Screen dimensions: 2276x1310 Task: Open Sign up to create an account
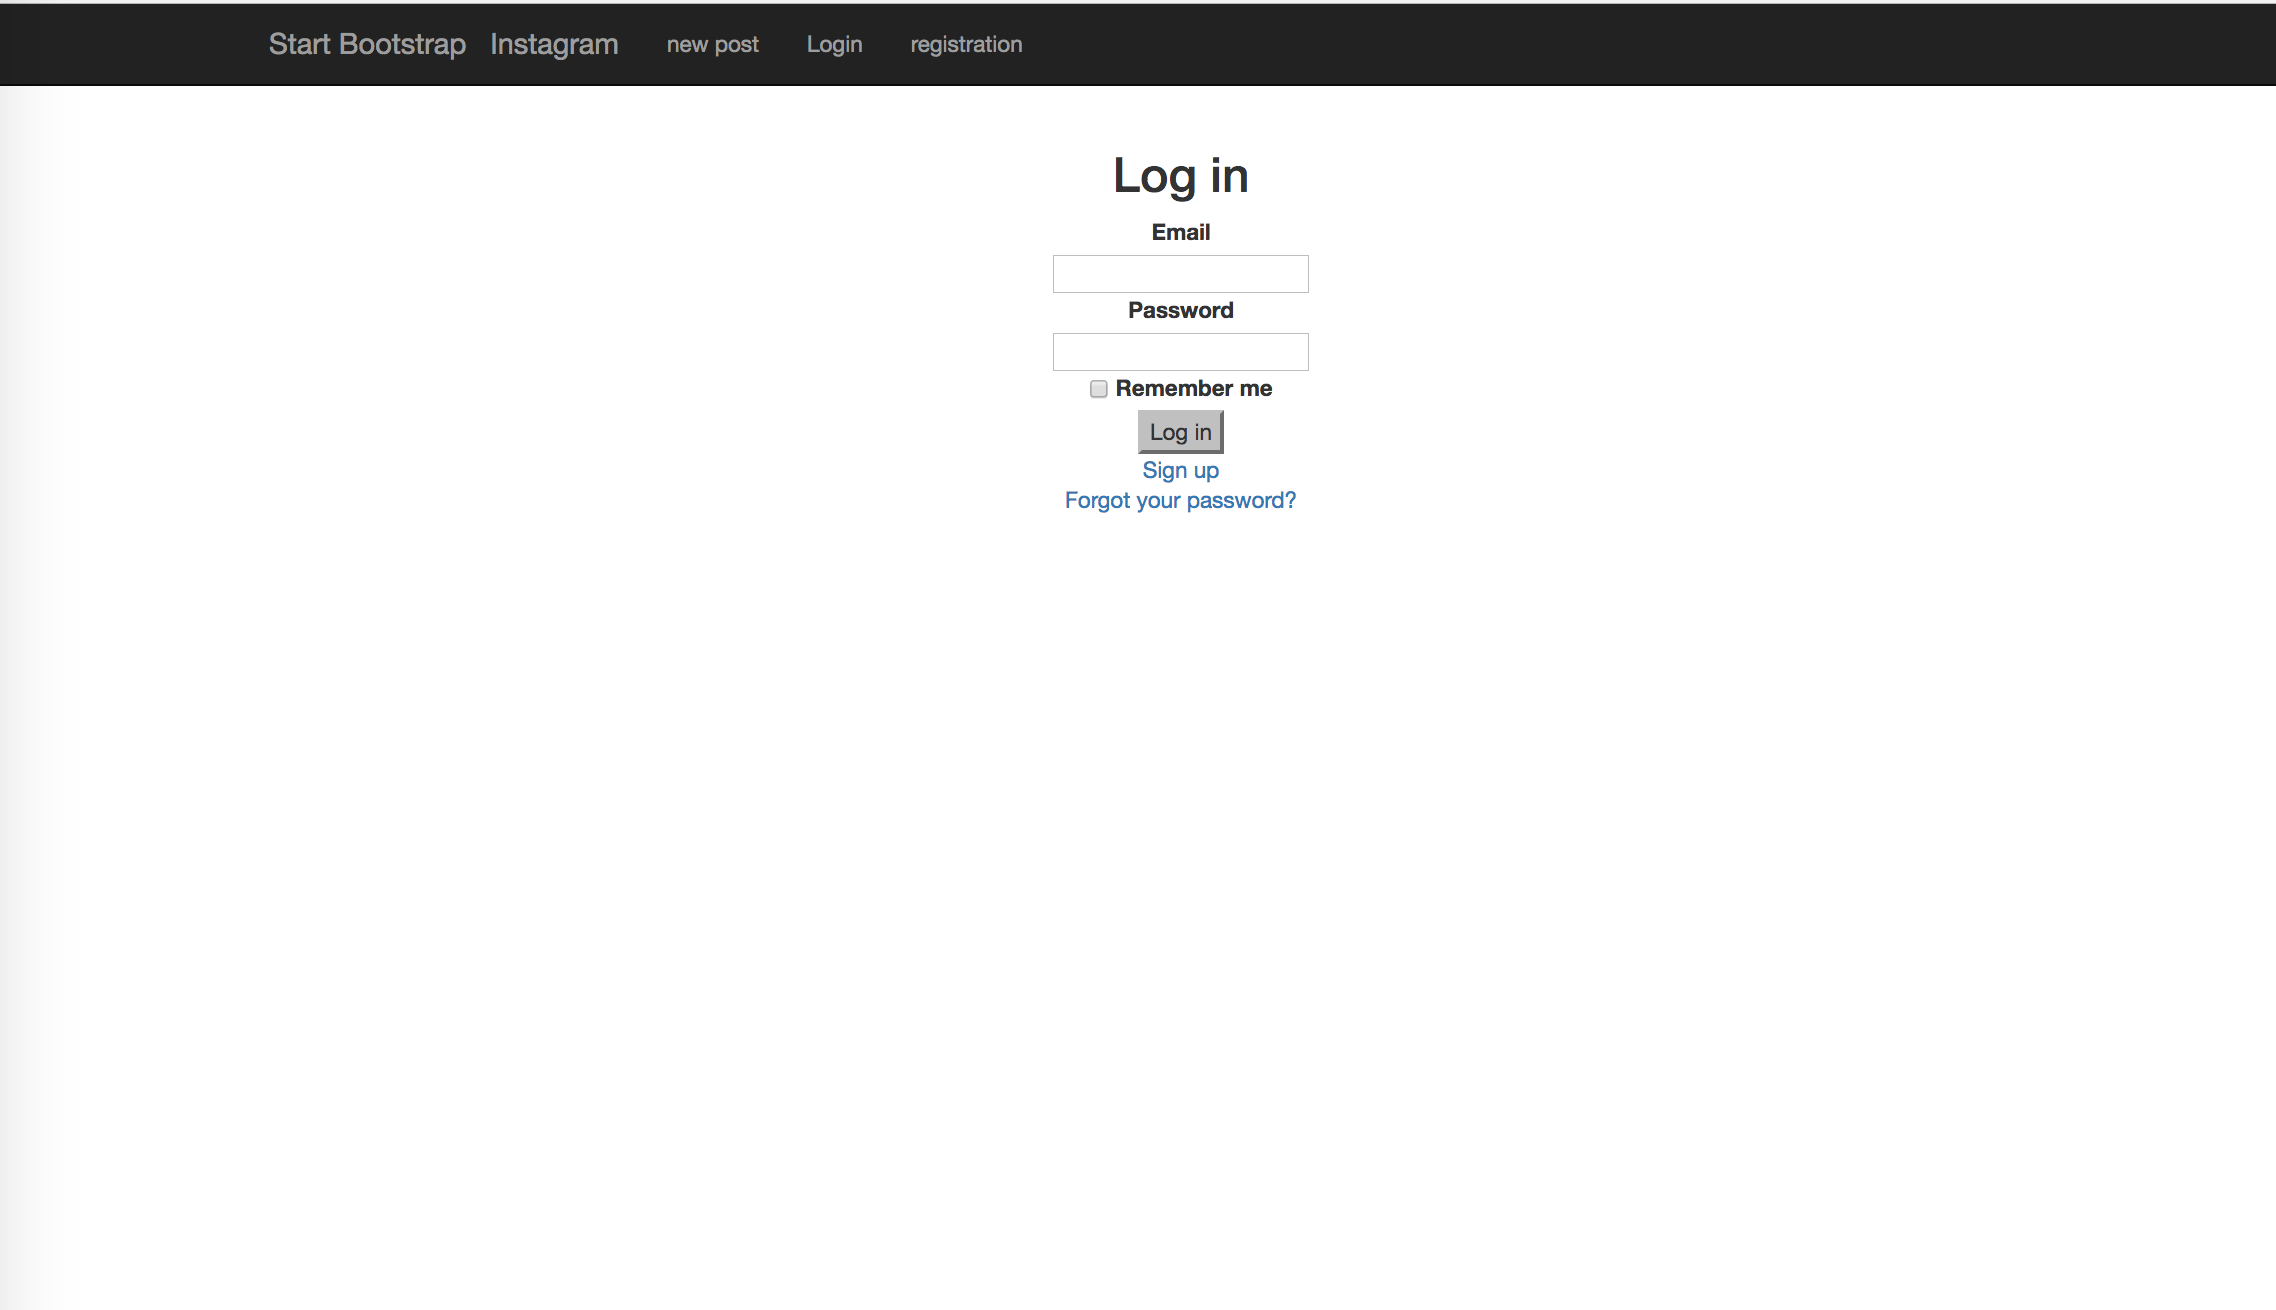[1180, 470]
